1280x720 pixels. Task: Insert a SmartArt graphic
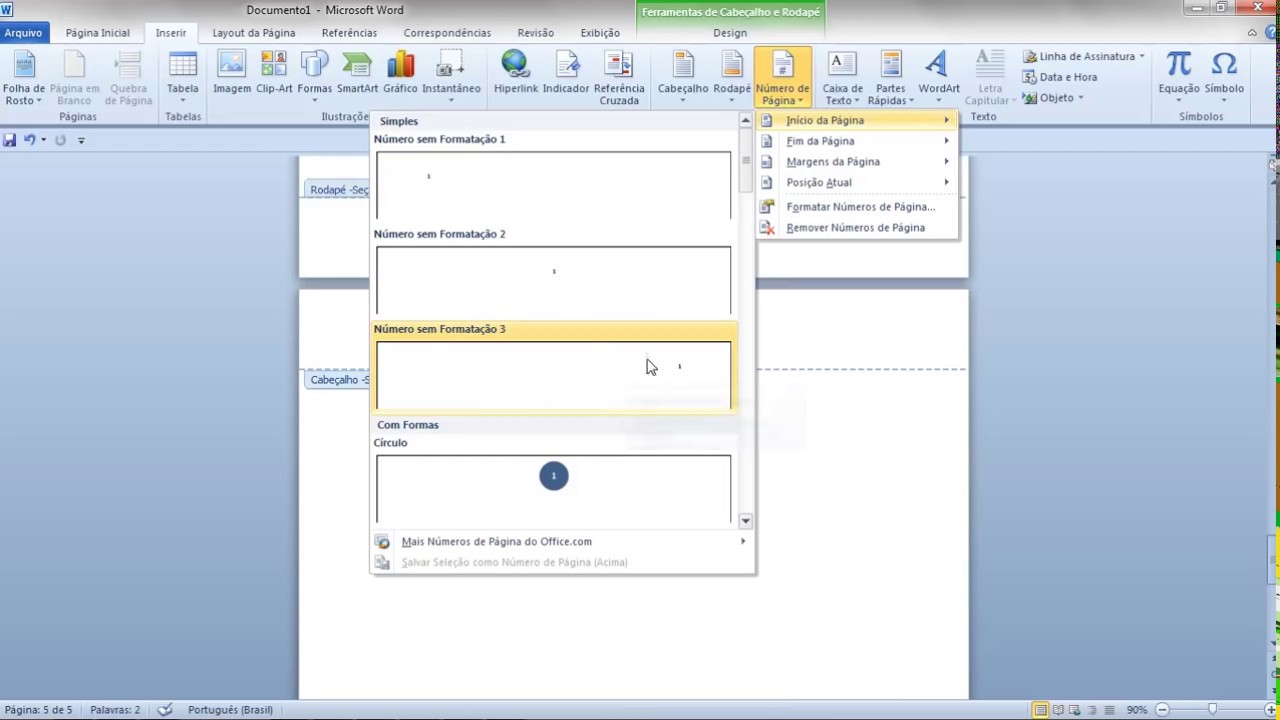[357, 73]
